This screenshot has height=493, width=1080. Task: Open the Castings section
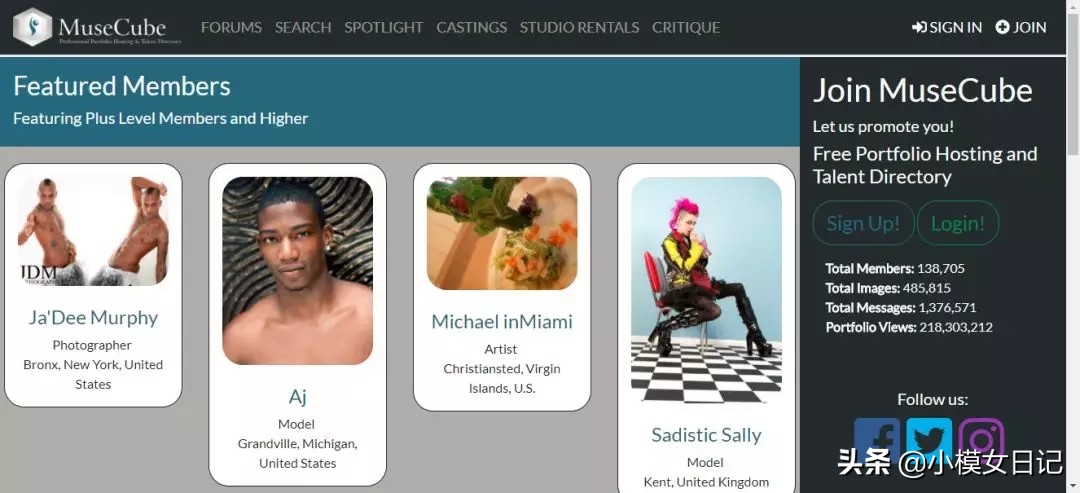(x=472, y=28)
